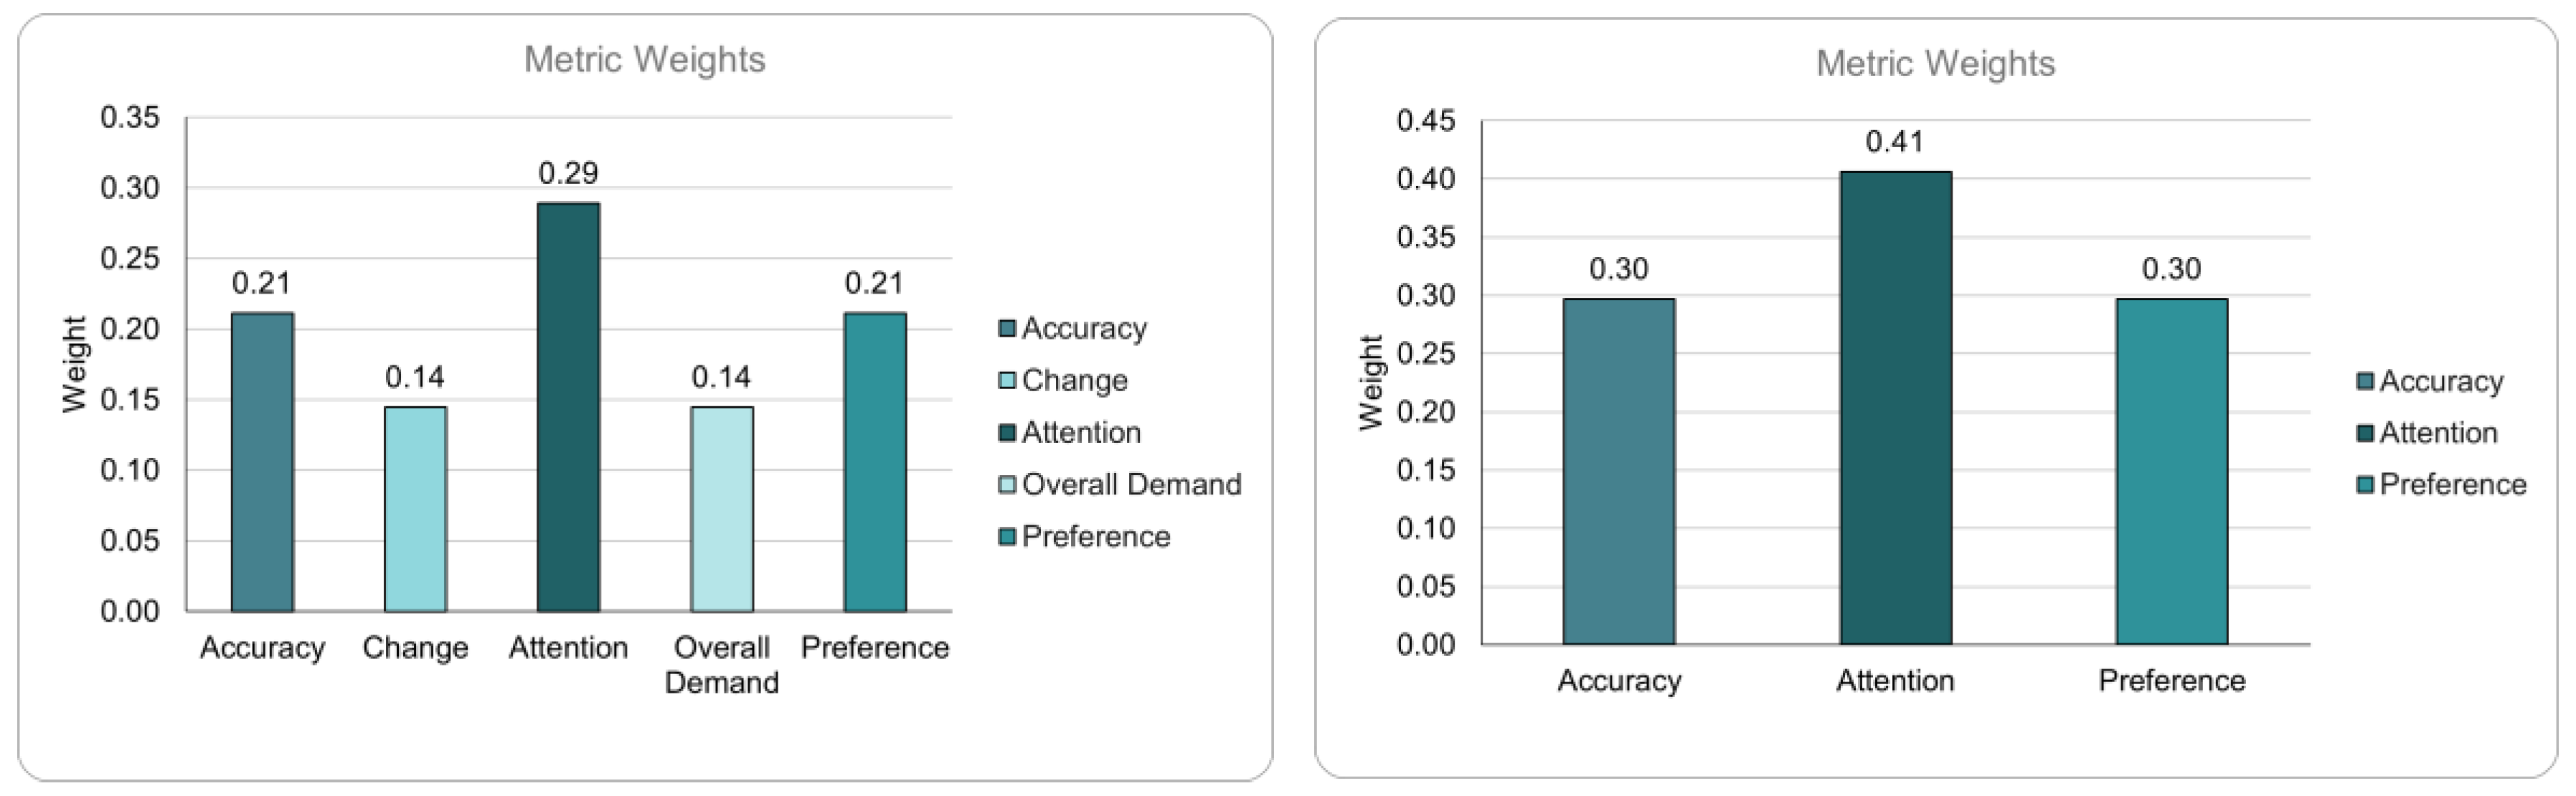
Task: Click the 0.29 data label
Action: click(x=568, y=174)
